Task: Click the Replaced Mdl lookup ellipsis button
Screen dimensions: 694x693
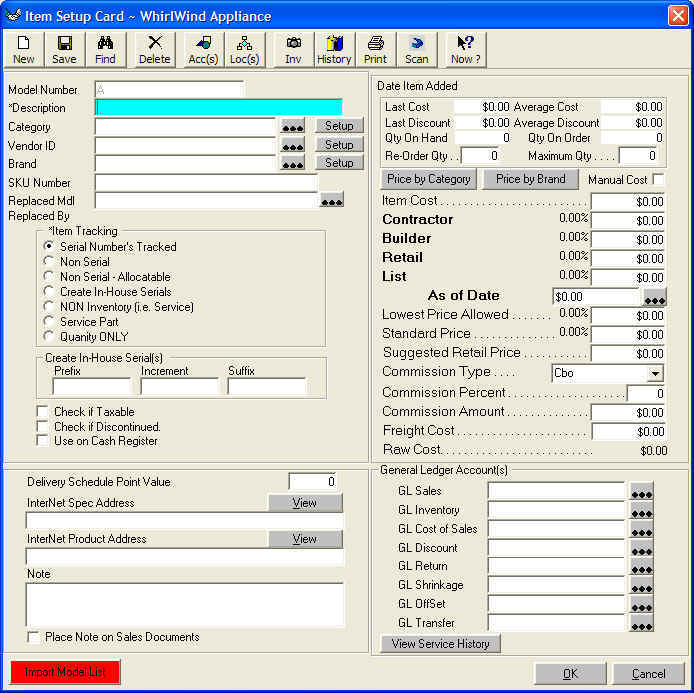Action: tap(332, 200)
